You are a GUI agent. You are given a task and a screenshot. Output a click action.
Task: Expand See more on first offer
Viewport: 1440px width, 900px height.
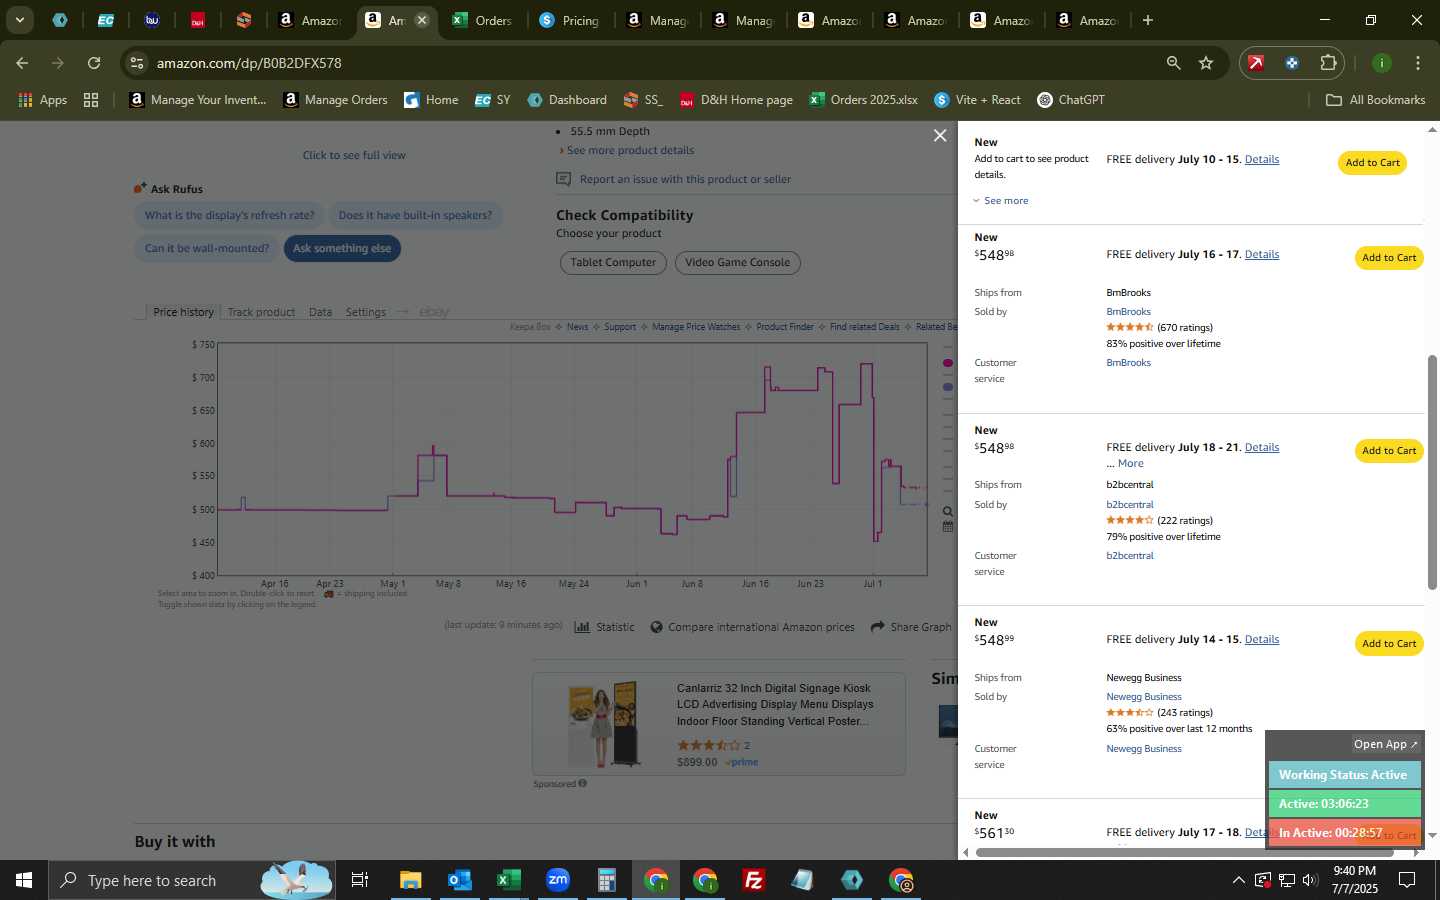[x=1001, y=201]
